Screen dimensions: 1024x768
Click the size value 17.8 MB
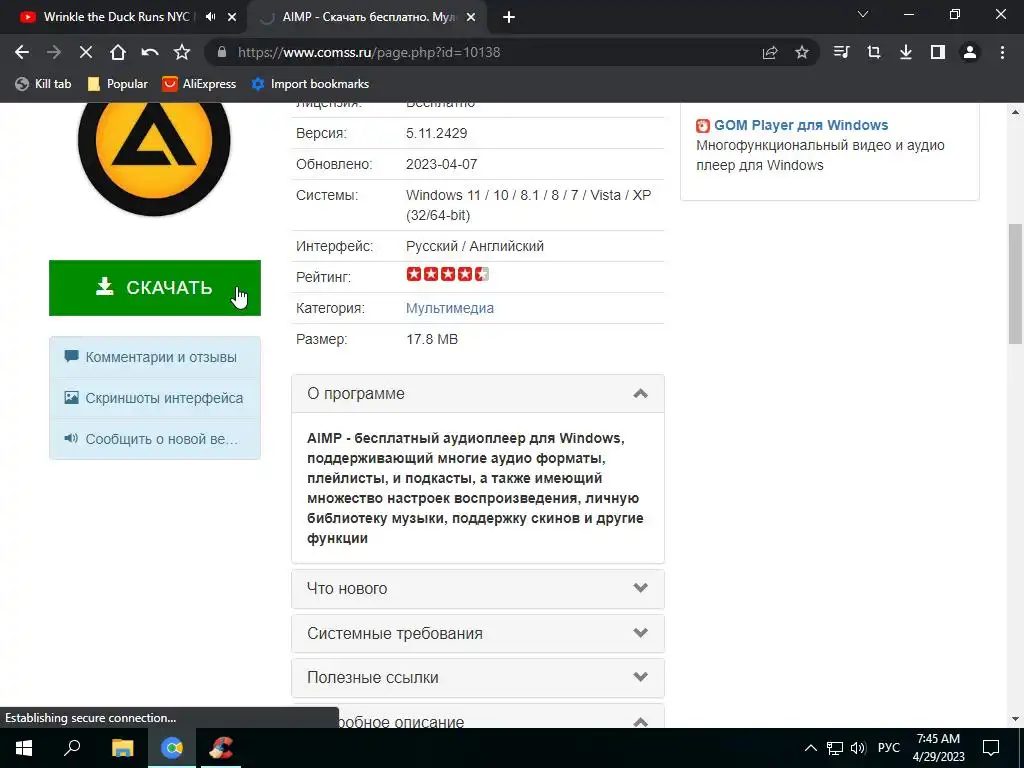click(432, 340)
